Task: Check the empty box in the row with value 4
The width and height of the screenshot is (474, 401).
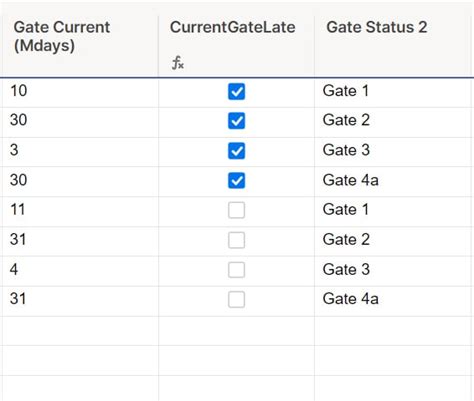Action: click(236, 270)
